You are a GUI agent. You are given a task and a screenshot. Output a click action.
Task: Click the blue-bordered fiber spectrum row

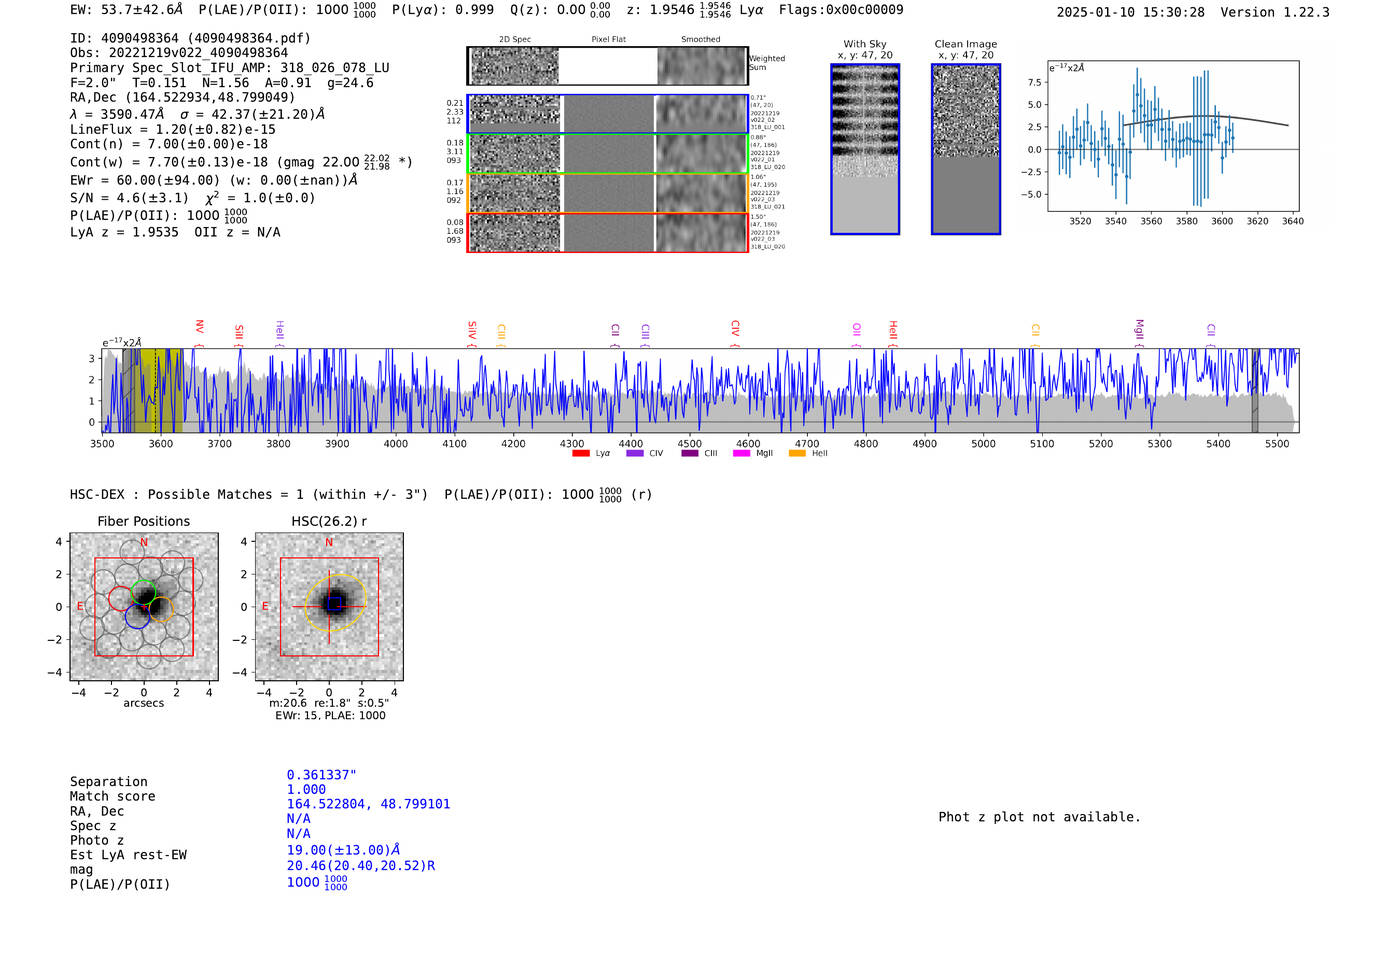(607, 114)
